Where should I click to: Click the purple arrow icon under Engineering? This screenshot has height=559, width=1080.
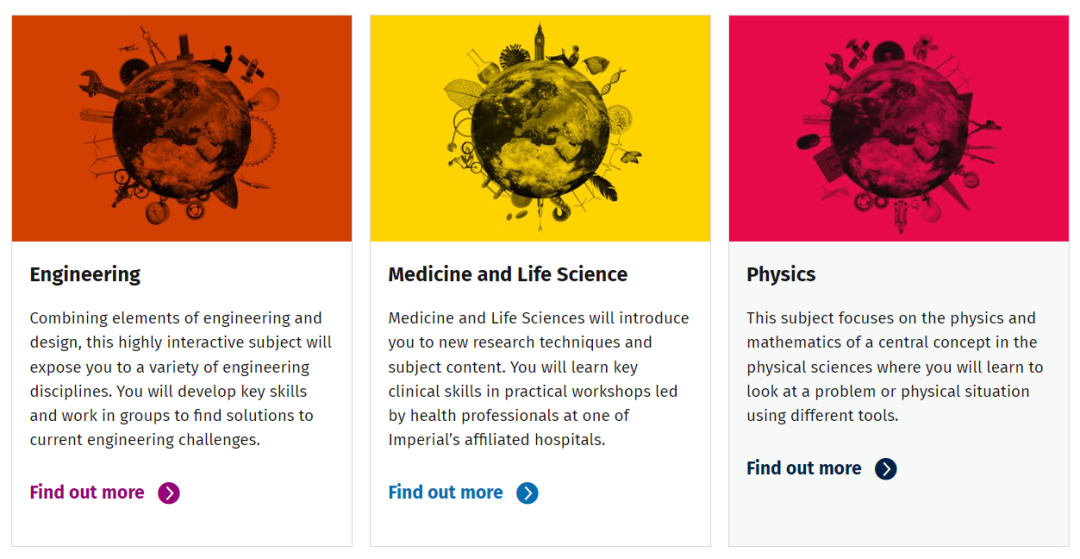click(169, 493)
